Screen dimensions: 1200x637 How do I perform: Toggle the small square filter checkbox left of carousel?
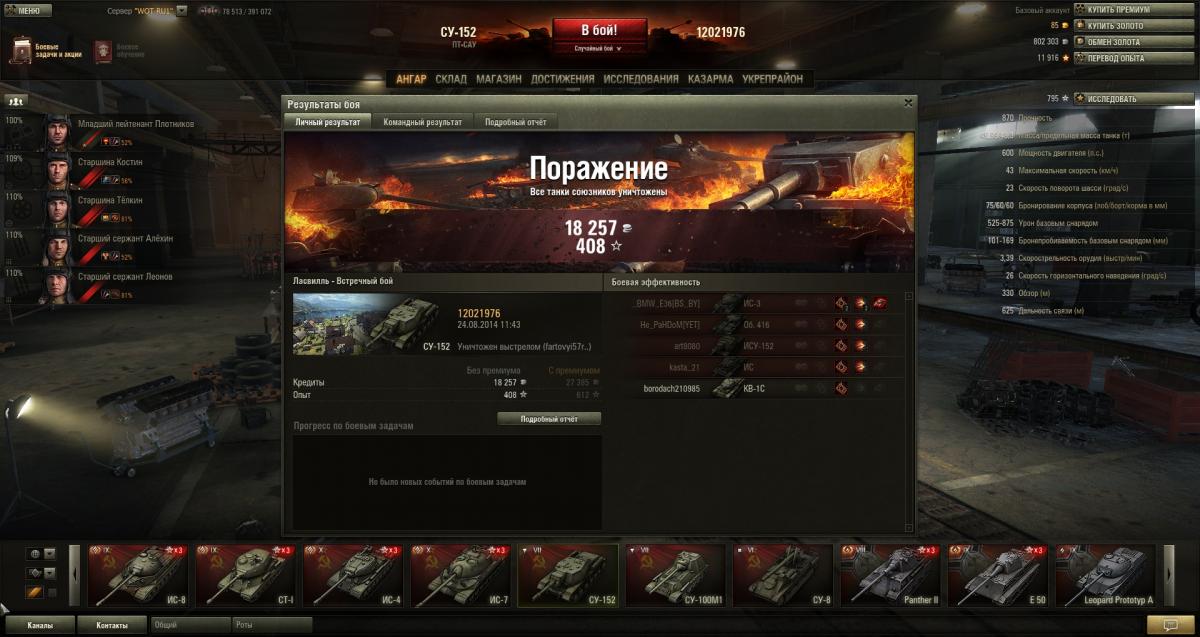click(52, 593)
